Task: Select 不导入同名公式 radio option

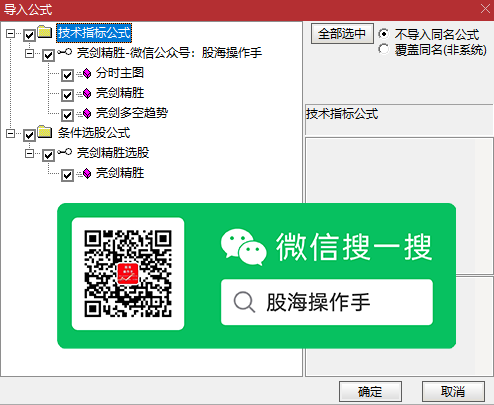Action: tap(384, 34)
